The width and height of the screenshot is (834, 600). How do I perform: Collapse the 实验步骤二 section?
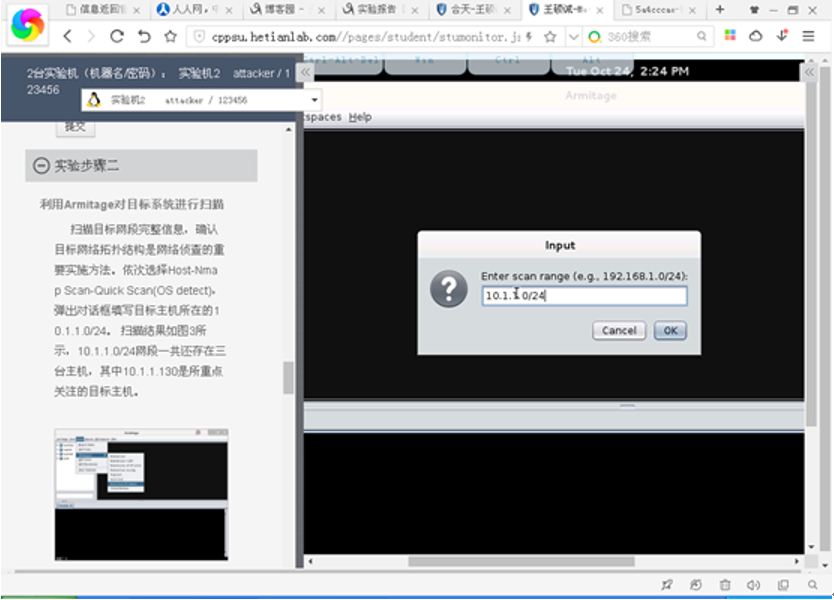point(41,165)
